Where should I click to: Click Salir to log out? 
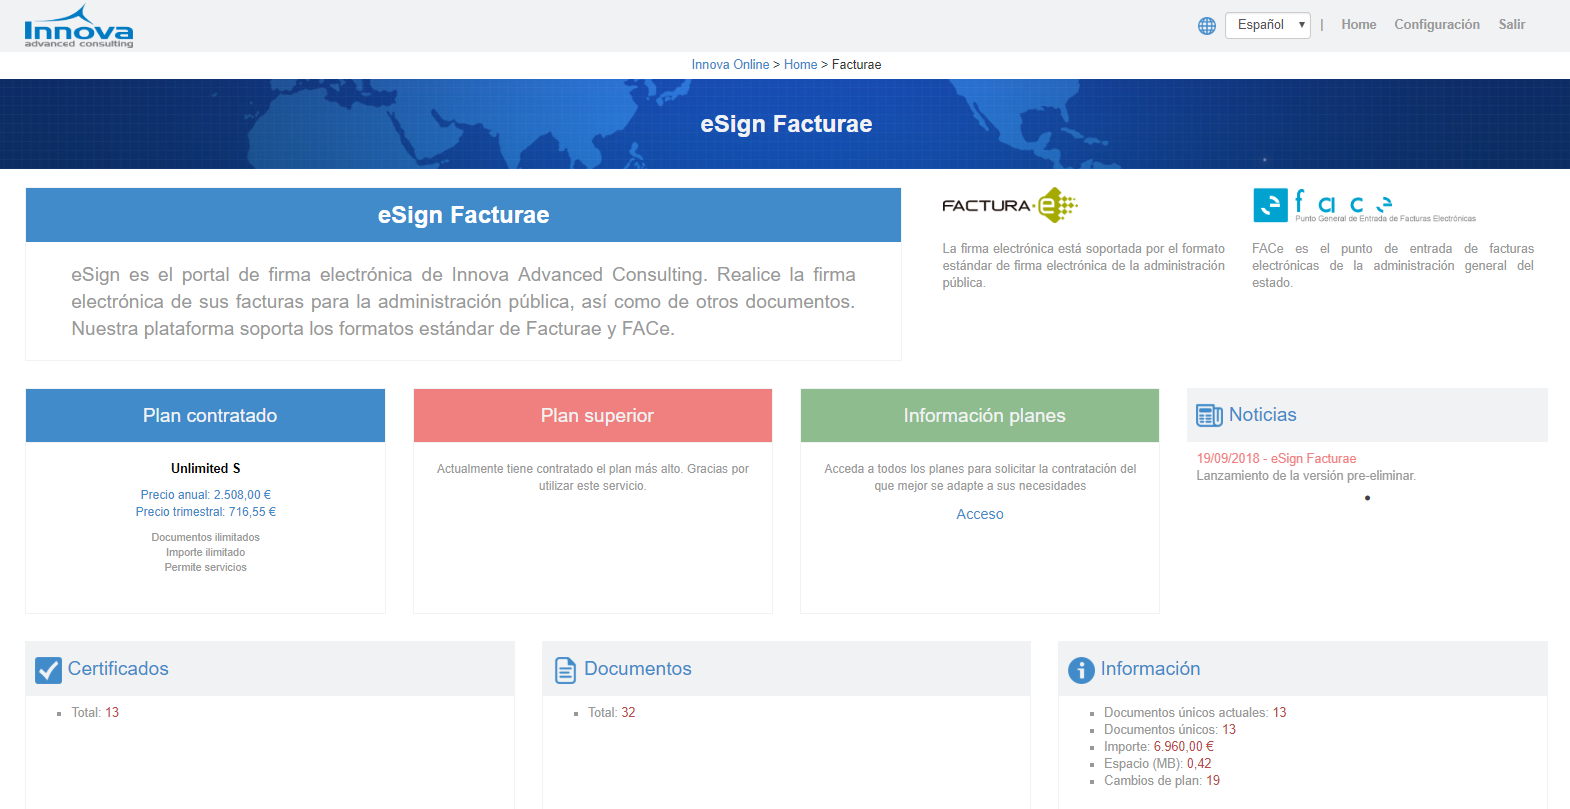(1512, 25)
